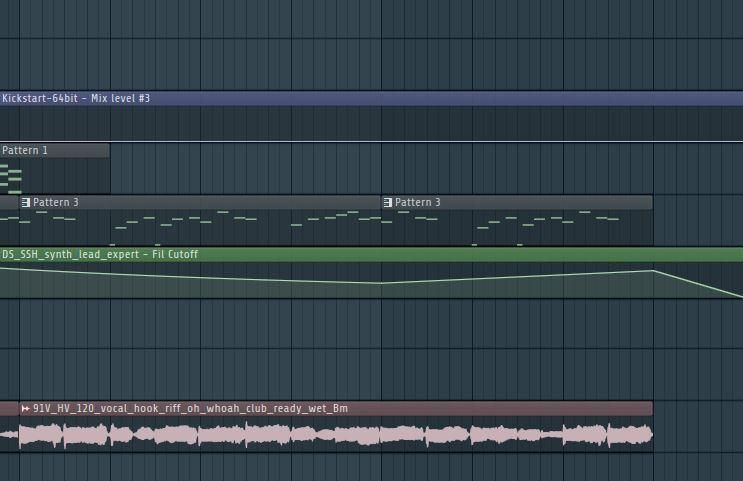Open the vocal hook audio clip menu icon

point(26,408)
